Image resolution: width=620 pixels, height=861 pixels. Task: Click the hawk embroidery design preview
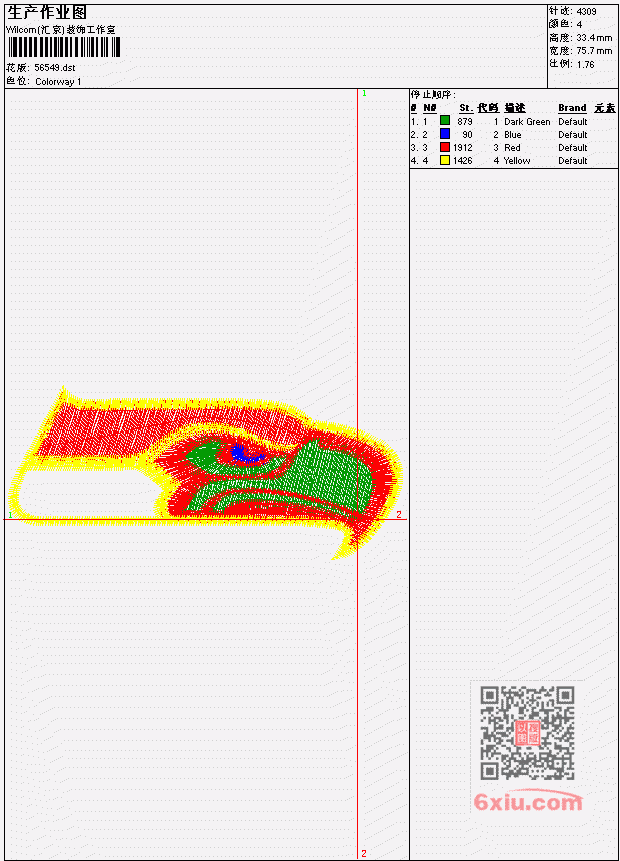206,472
